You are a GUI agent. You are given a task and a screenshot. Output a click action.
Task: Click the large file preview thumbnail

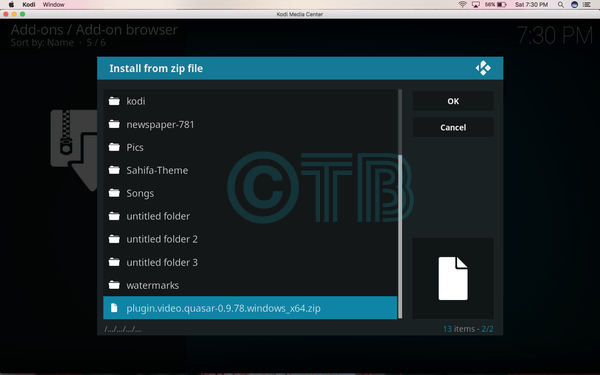coord(453,278)
